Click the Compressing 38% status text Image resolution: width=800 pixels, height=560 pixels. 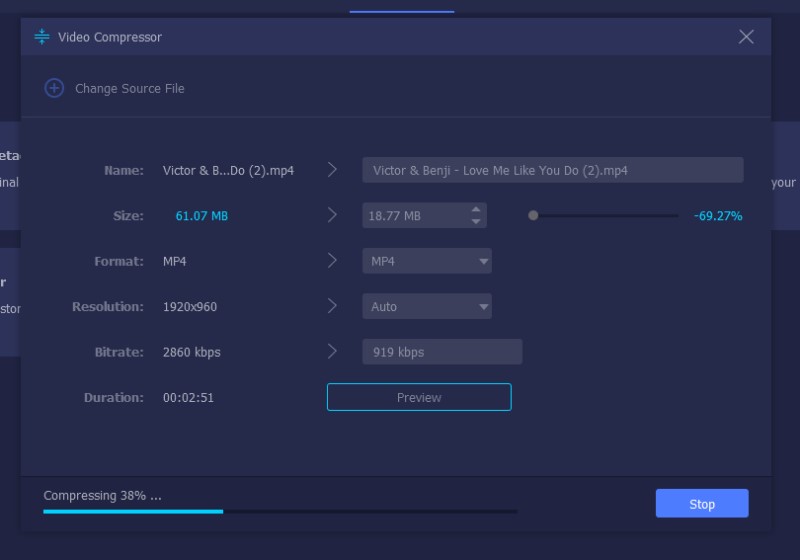102,496
